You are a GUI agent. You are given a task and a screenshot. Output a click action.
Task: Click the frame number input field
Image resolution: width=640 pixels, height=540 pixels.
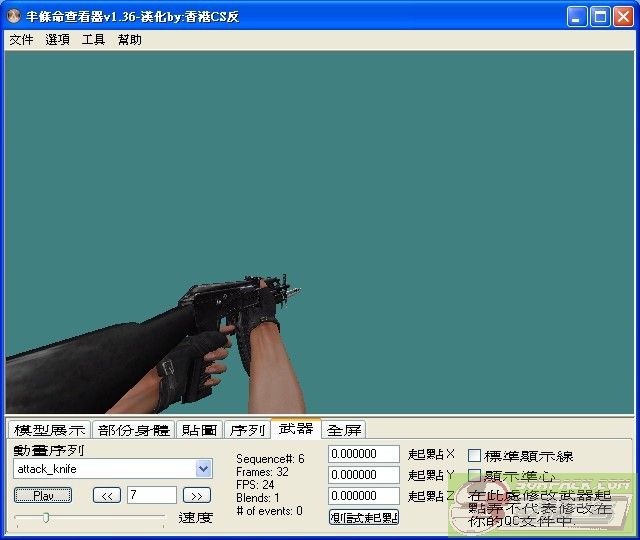click(x=152, y=495)
